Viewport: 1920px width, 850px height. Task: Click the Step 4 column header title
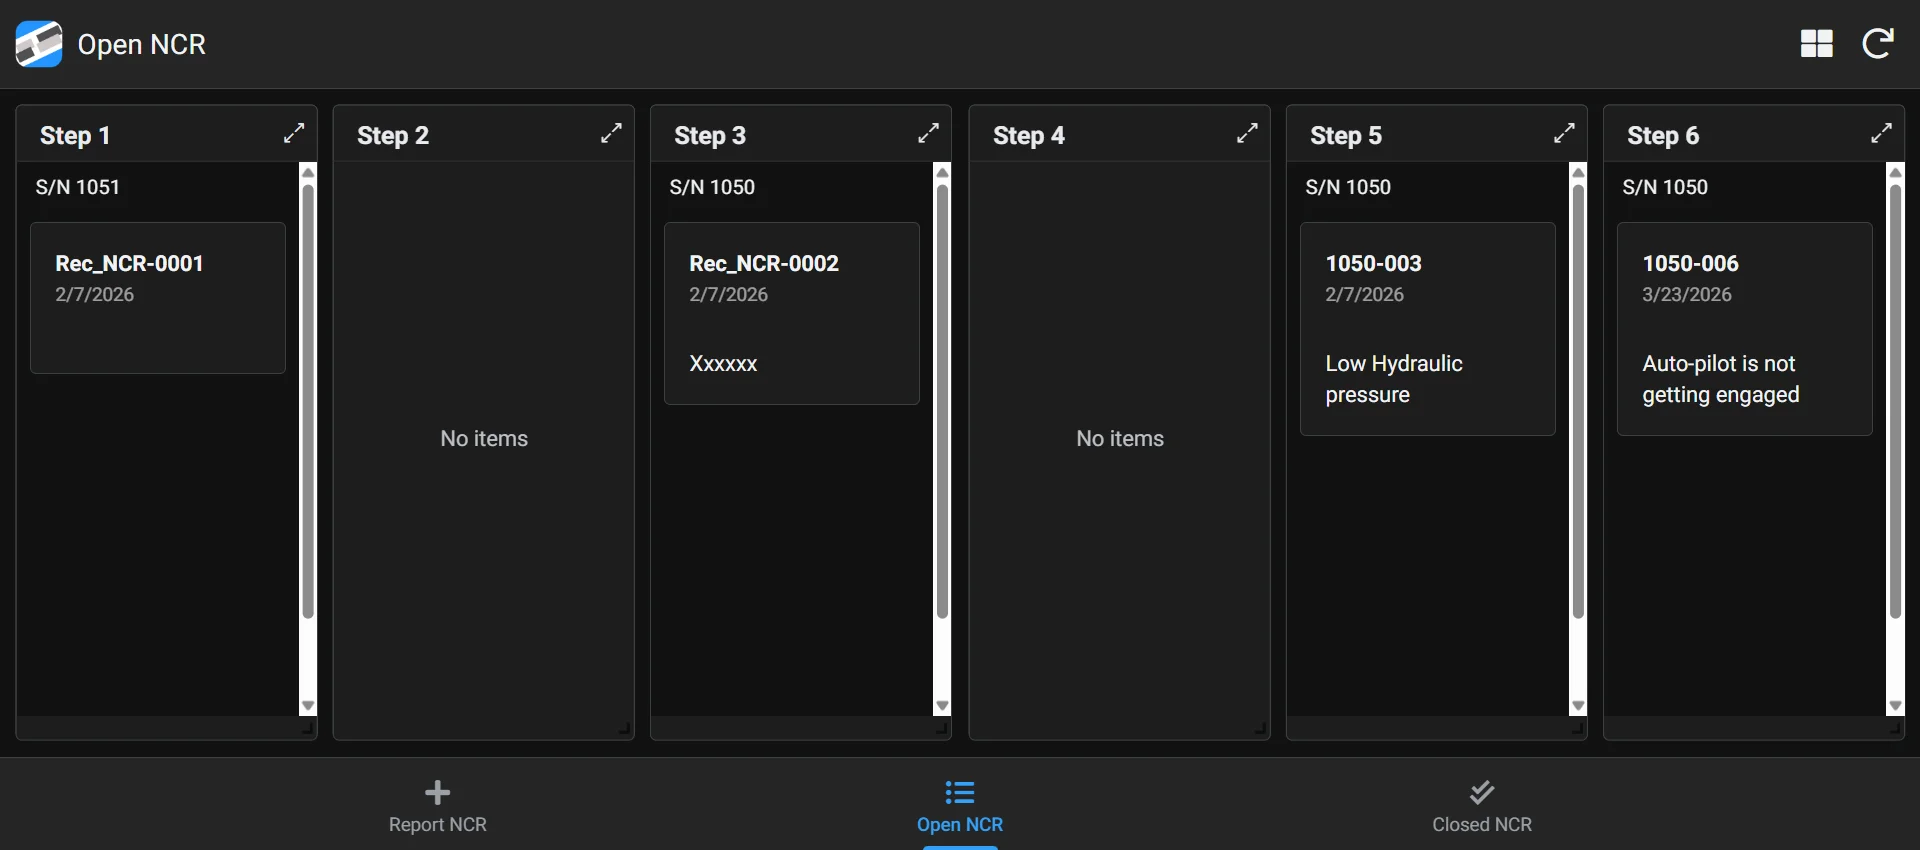click(x=1029, y=135)
